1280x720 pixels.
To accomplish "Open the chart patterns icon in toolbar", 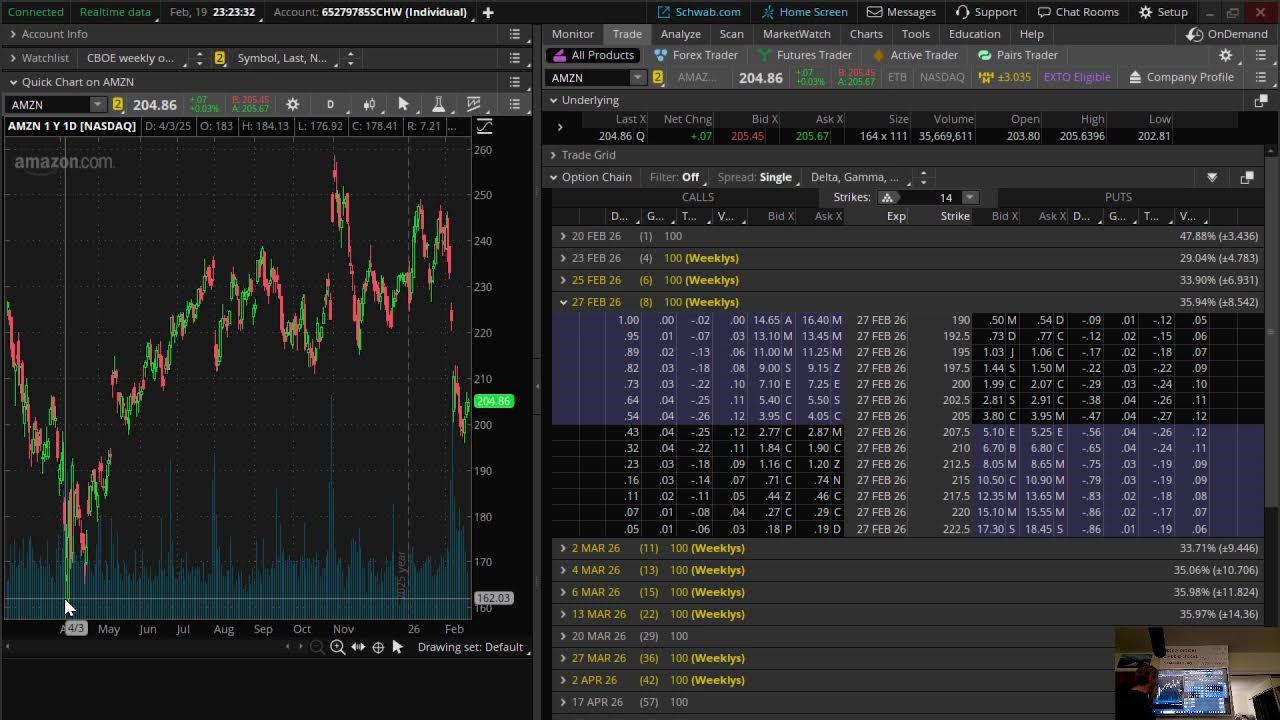I will click(474, 104).
